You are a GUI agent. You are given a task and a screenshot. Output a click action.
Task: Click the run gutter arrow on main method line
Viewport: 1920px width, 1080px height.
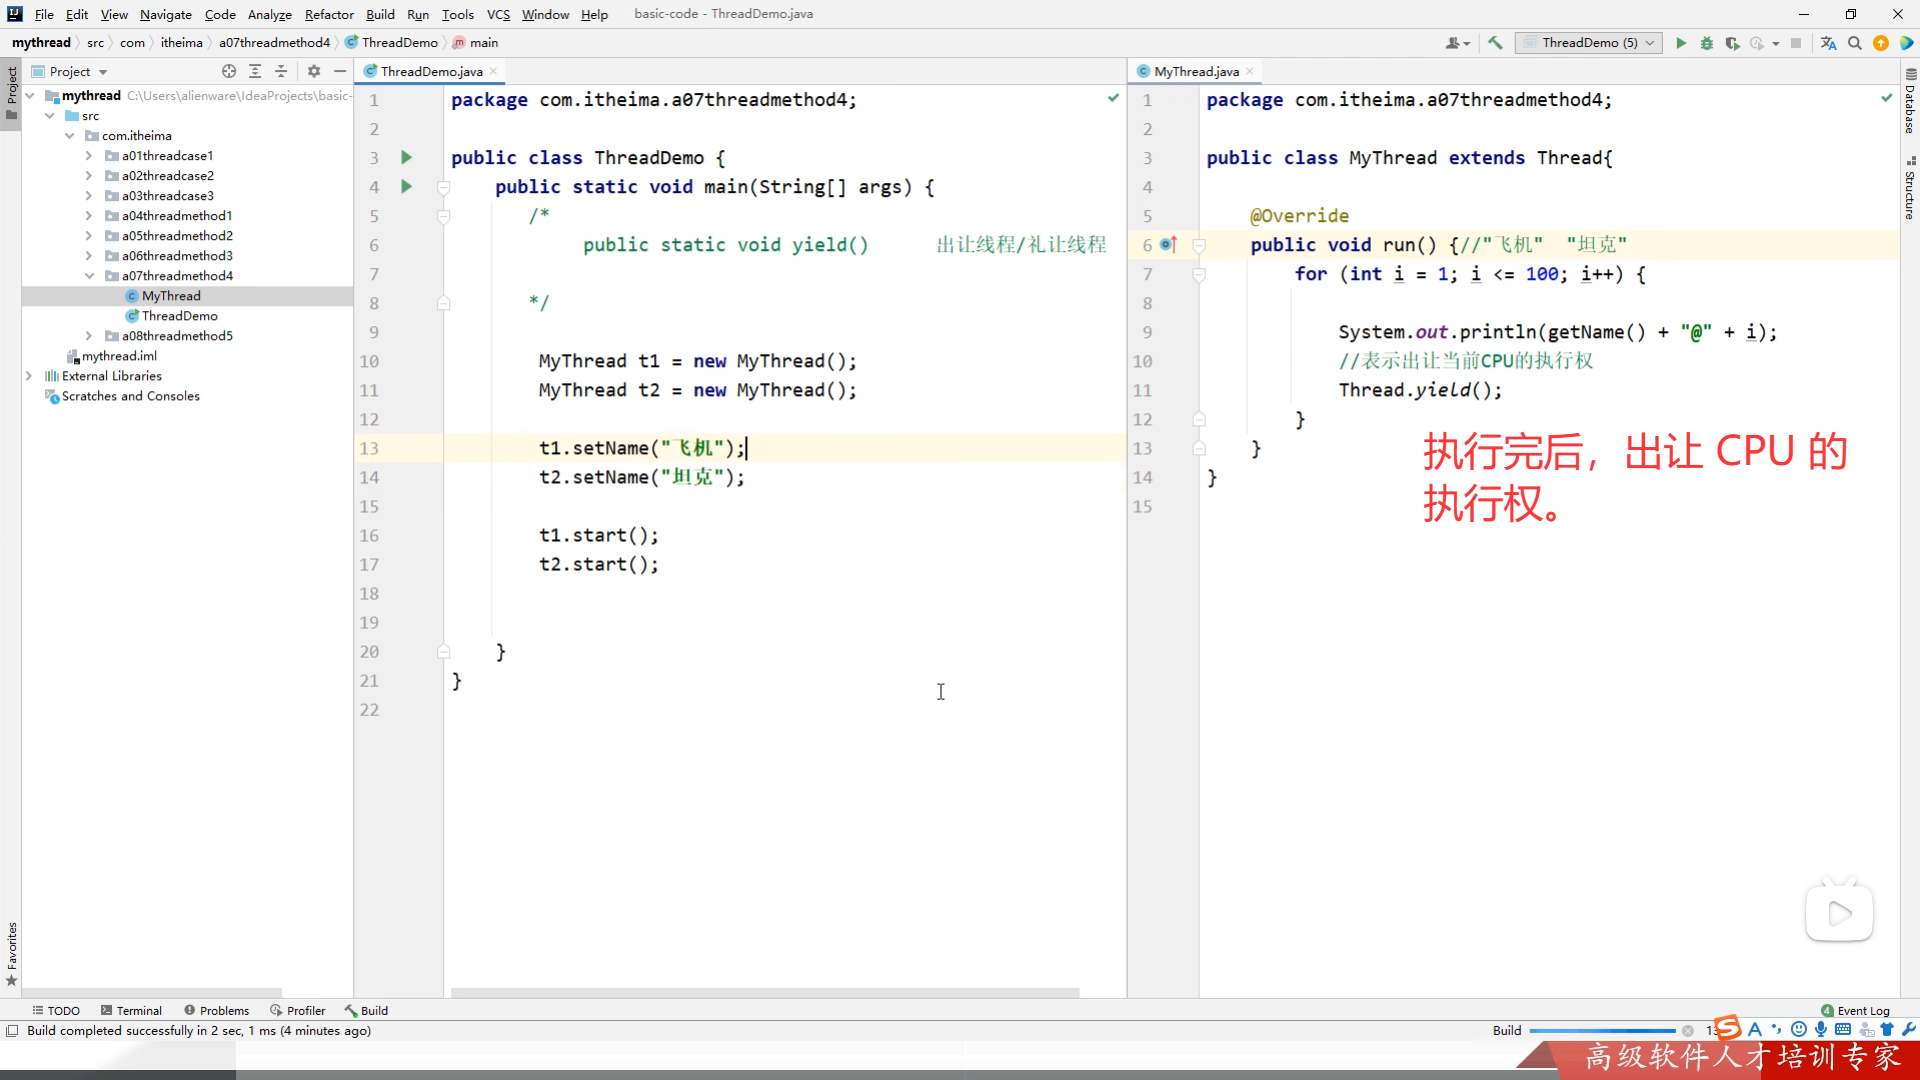(x=406, y=186)
